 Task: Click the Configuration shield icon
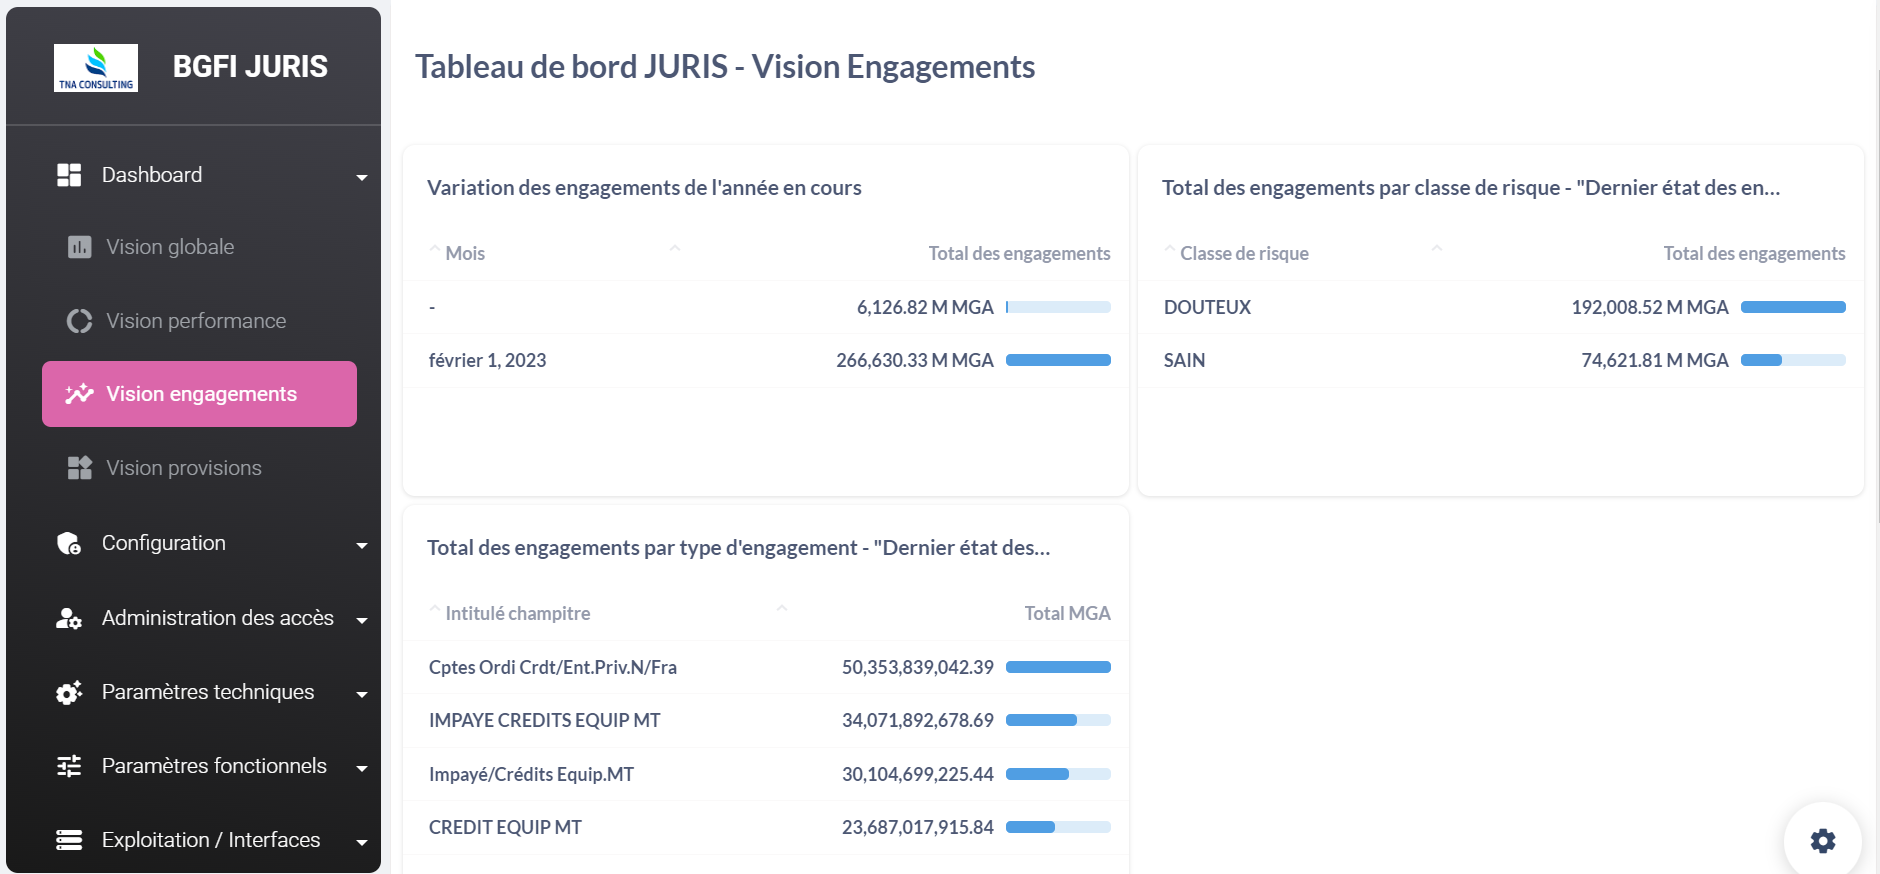point(69,543)
